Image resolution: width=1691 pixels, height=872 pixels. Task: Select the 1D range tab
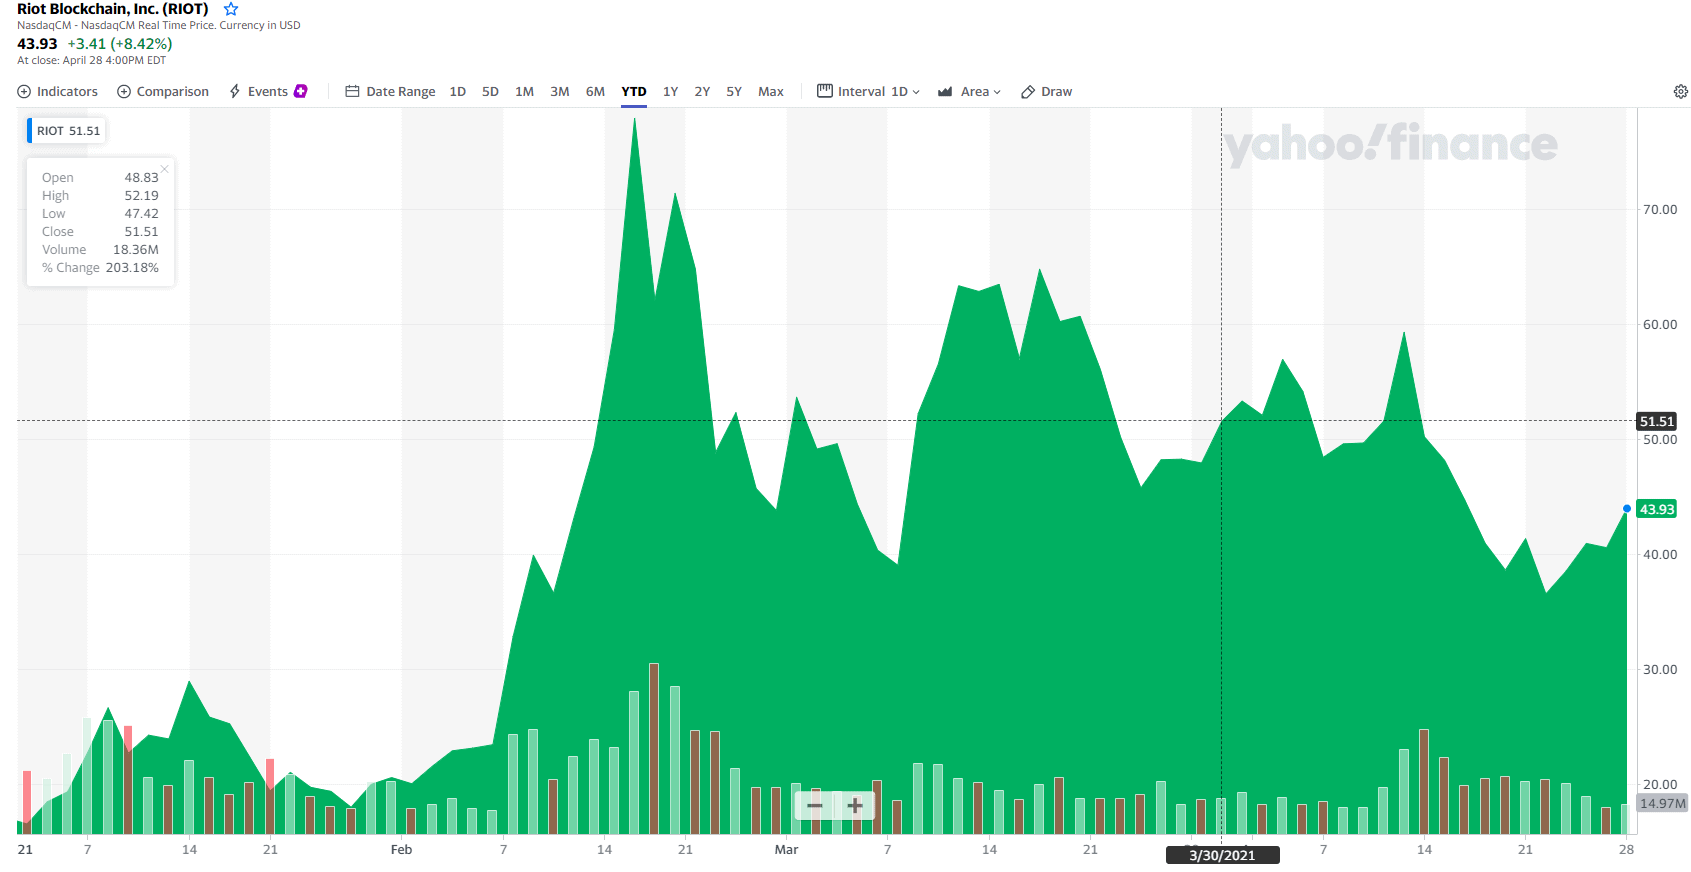coord(458,91)
